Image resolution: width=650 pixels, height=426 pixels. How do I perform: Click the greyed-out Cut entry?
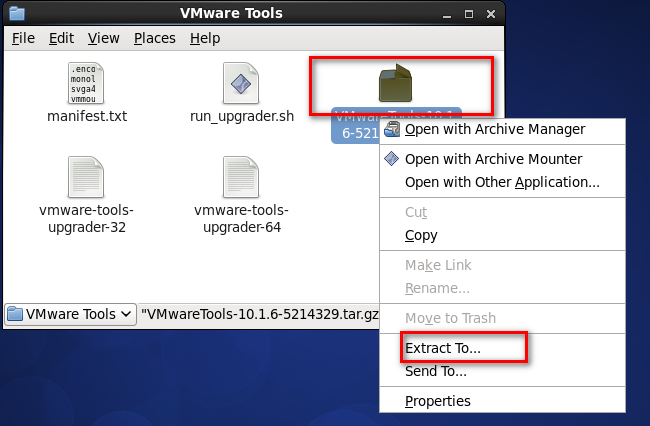[x=502, y=212]
